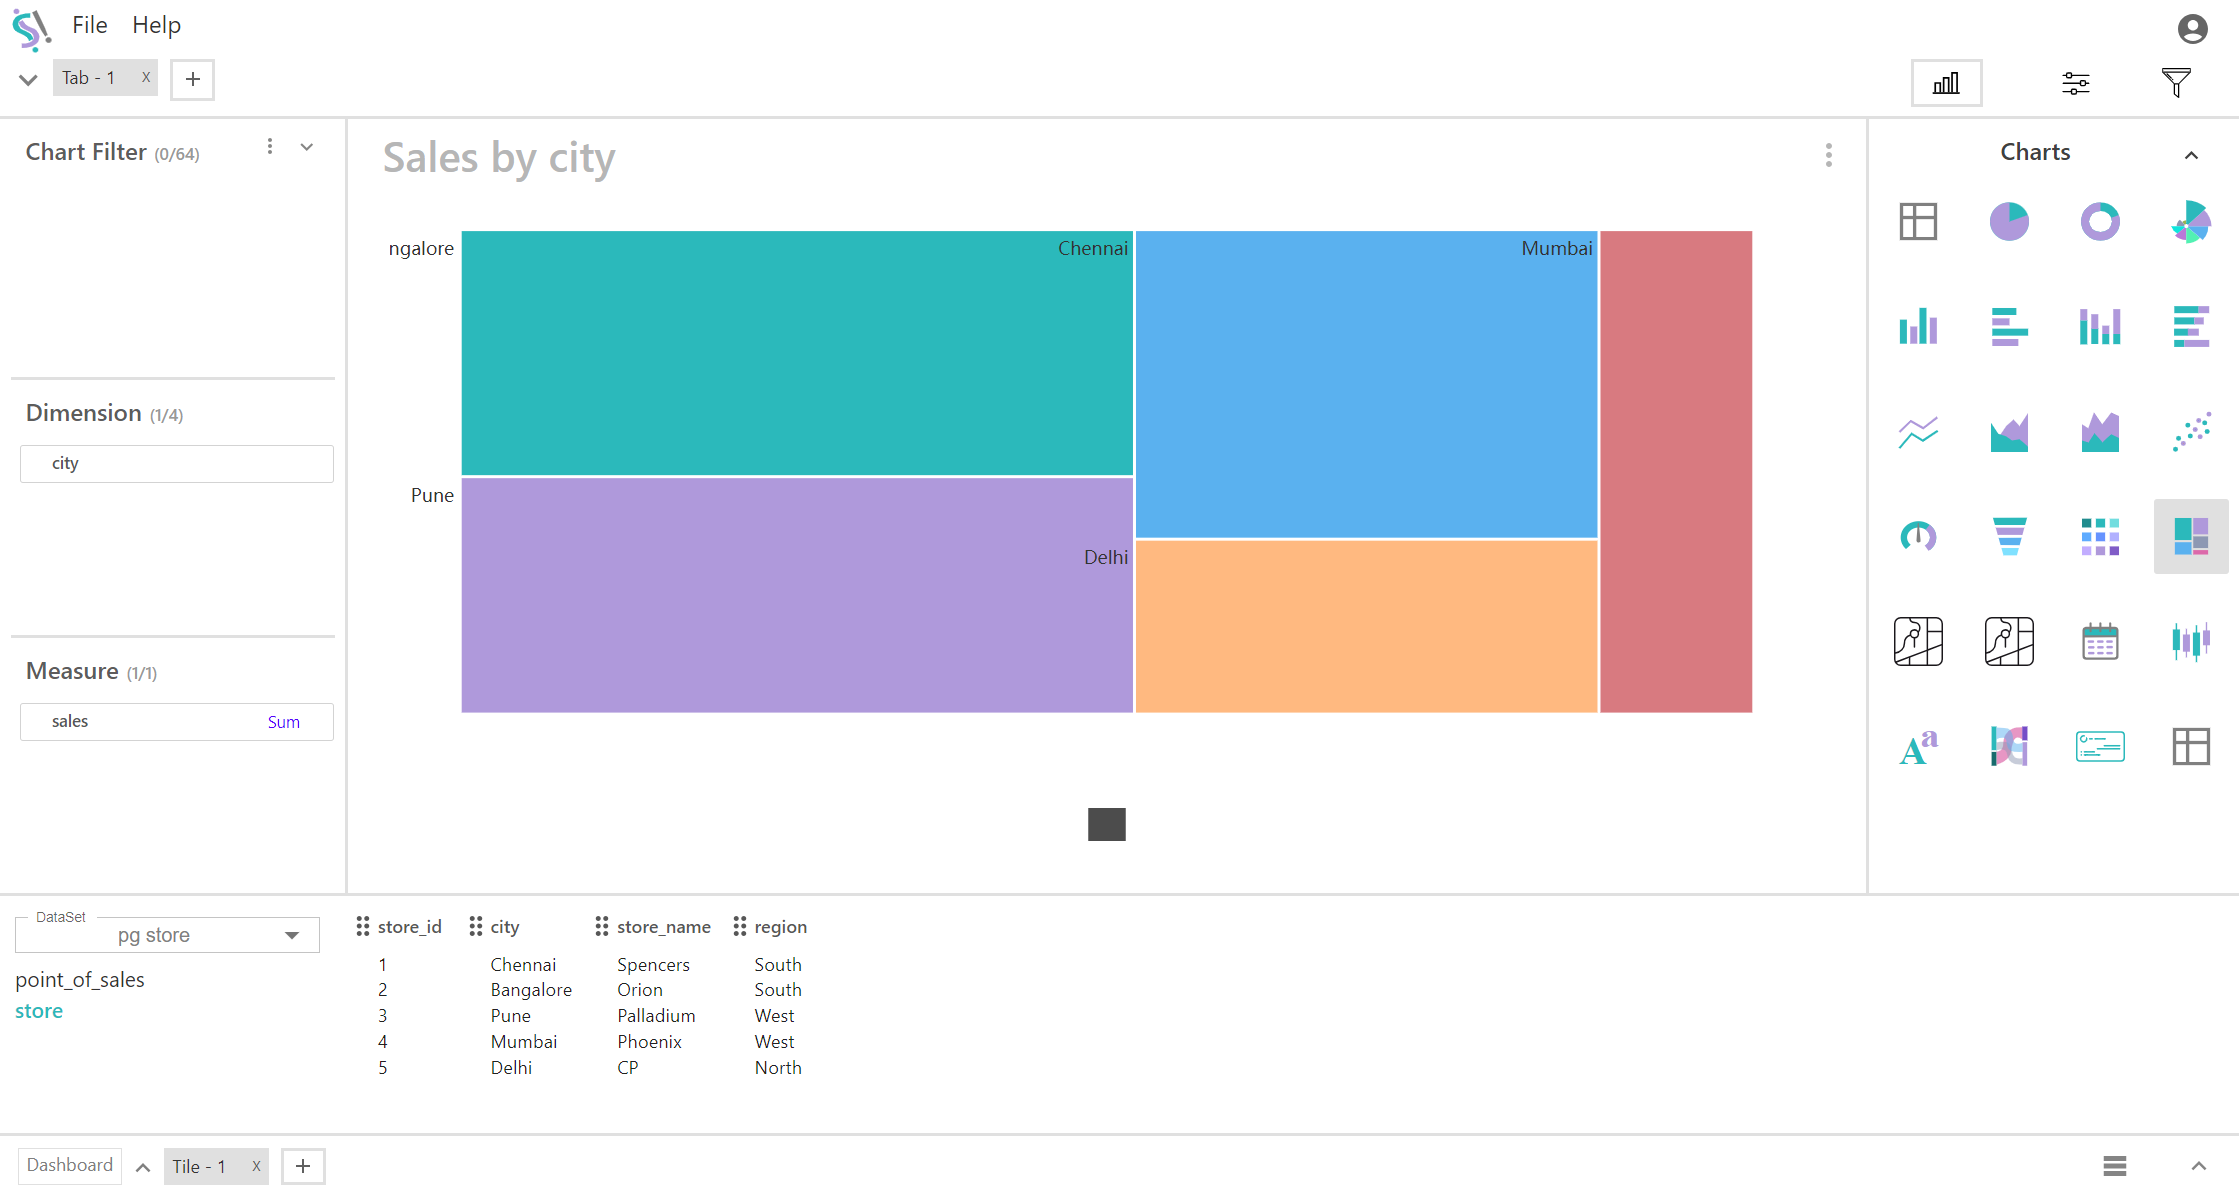This screenshot has height=1195, width=2239.
Task: Choose the funnel chart icon
Action: click(2009, 537)
